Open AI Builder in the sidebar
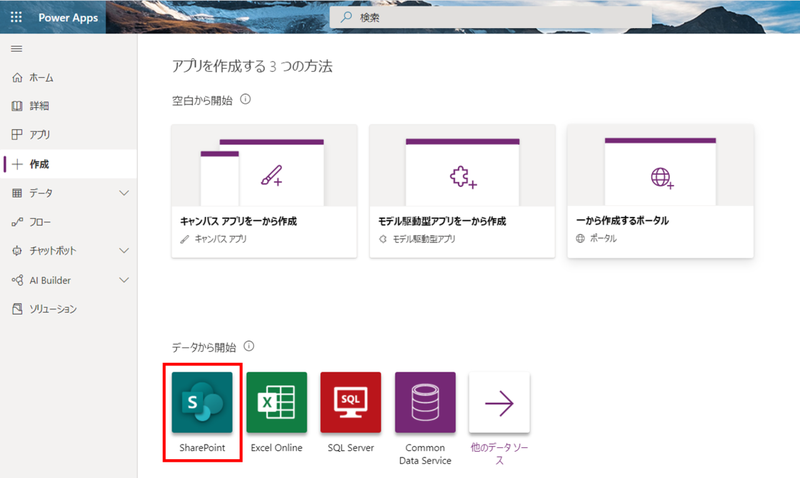800x478 pixels. (68, 280)
